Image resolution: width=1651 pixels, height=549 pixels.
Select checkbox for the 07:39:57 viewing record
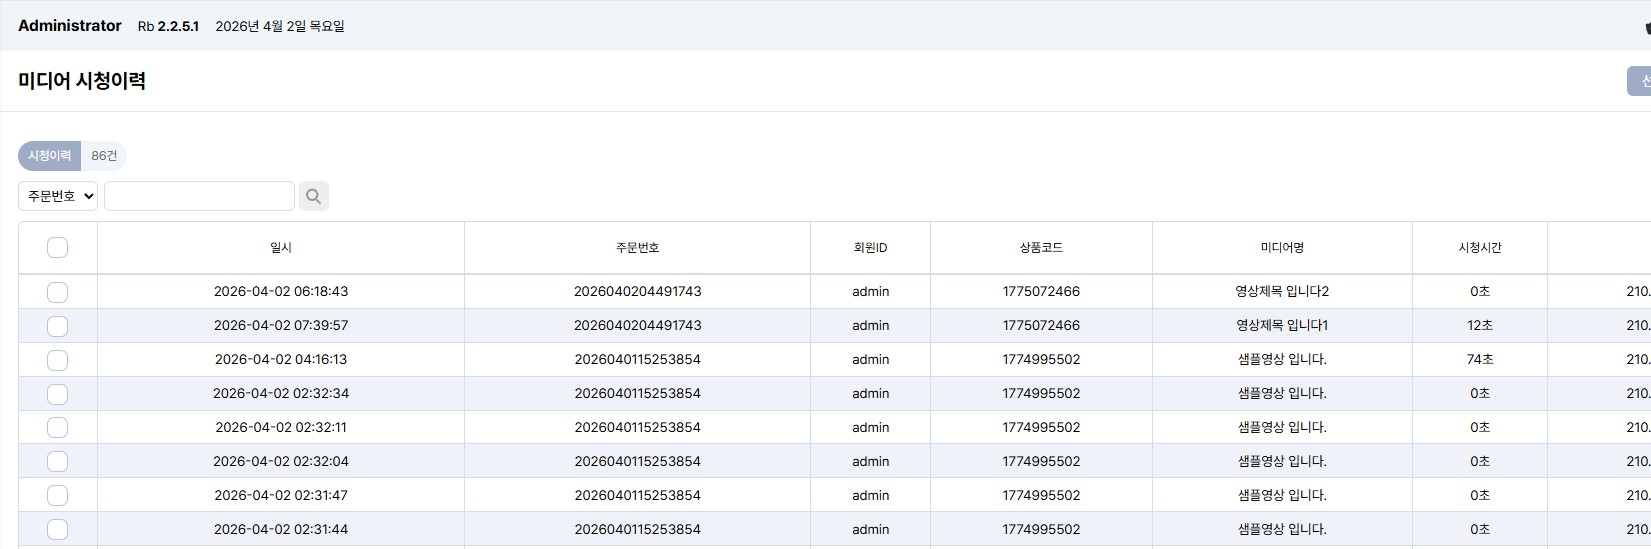(58, 326)
